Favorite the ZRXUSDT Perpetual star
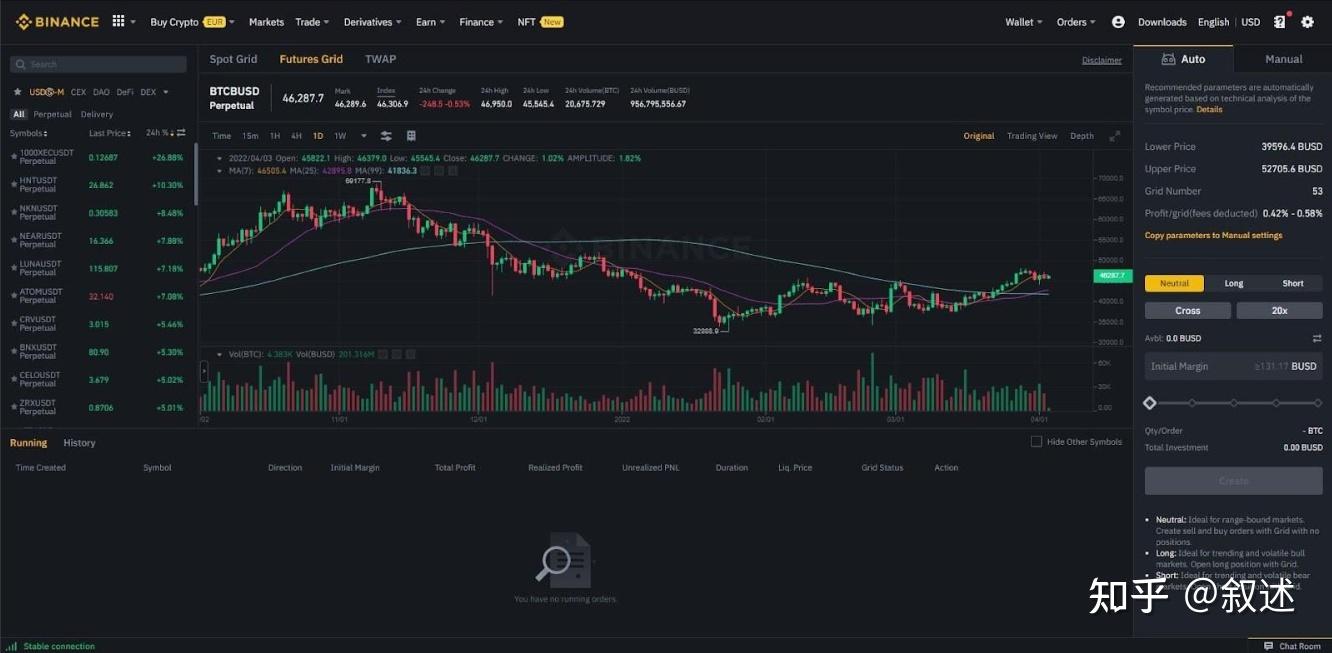Screen dimensions: 1332x653 click(x=14, y=408)
